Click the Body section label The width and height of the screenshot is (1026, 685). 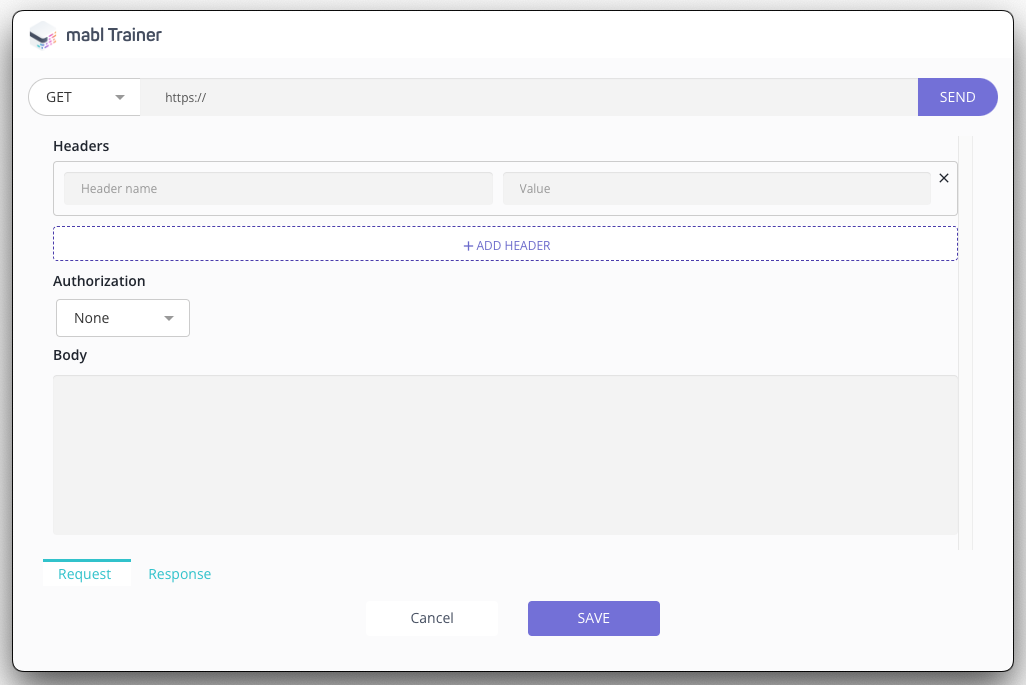point(70,355)
